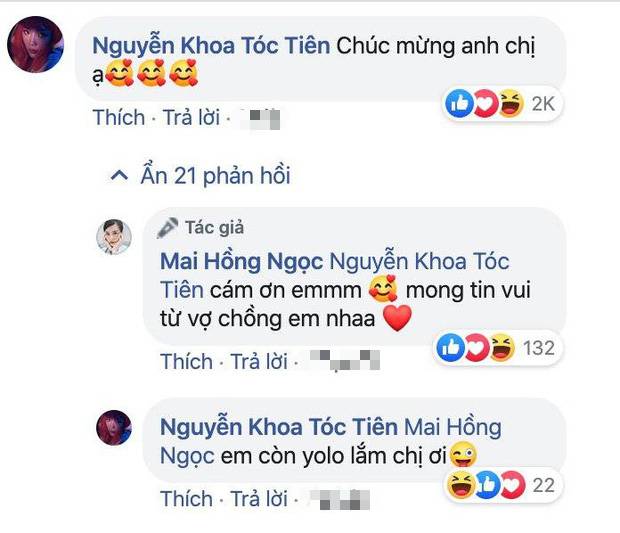Reply to the top comment (Trả lời)
This screenshot has width=620, height=533.
coord(191,118)
